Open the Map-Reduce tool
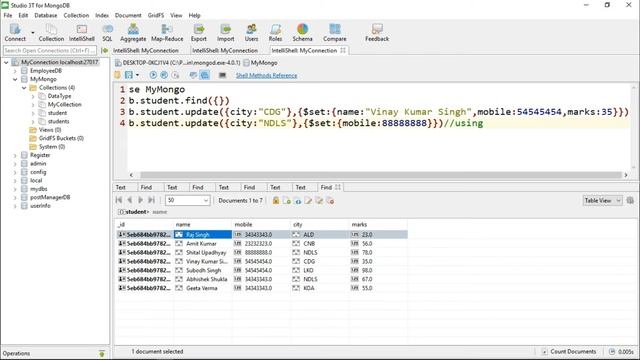The image size is (640, 360). point(167,32)
